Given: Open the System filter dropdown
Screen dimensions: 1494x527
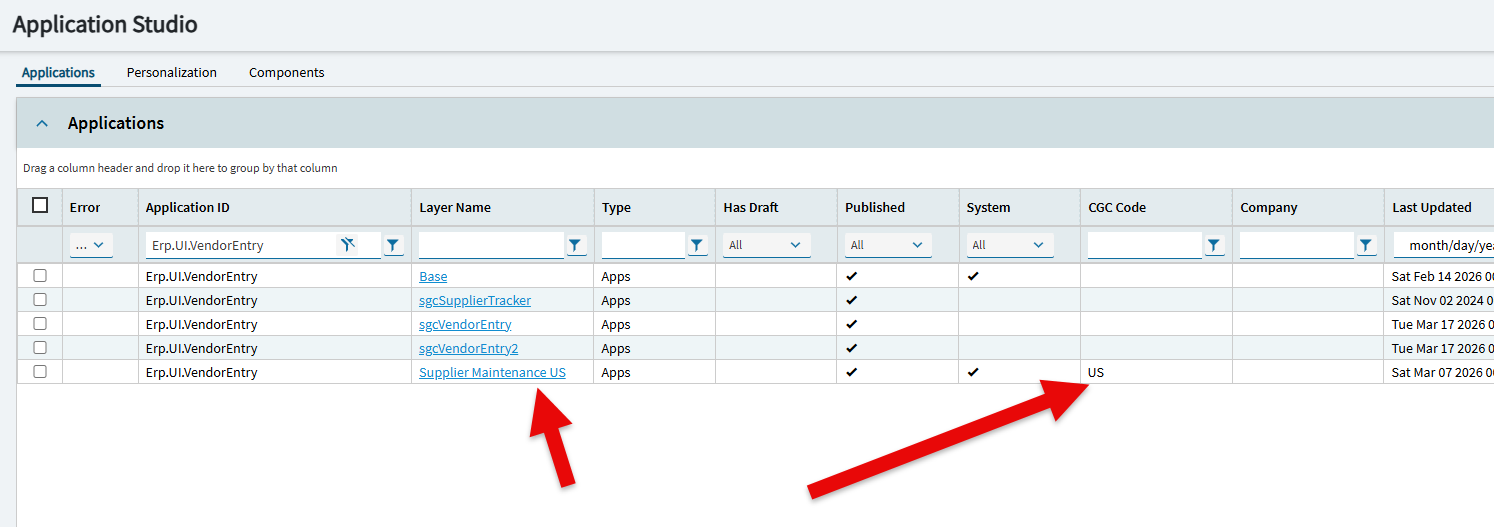Looking at the screenshot, I should (x=1010, y=245).
